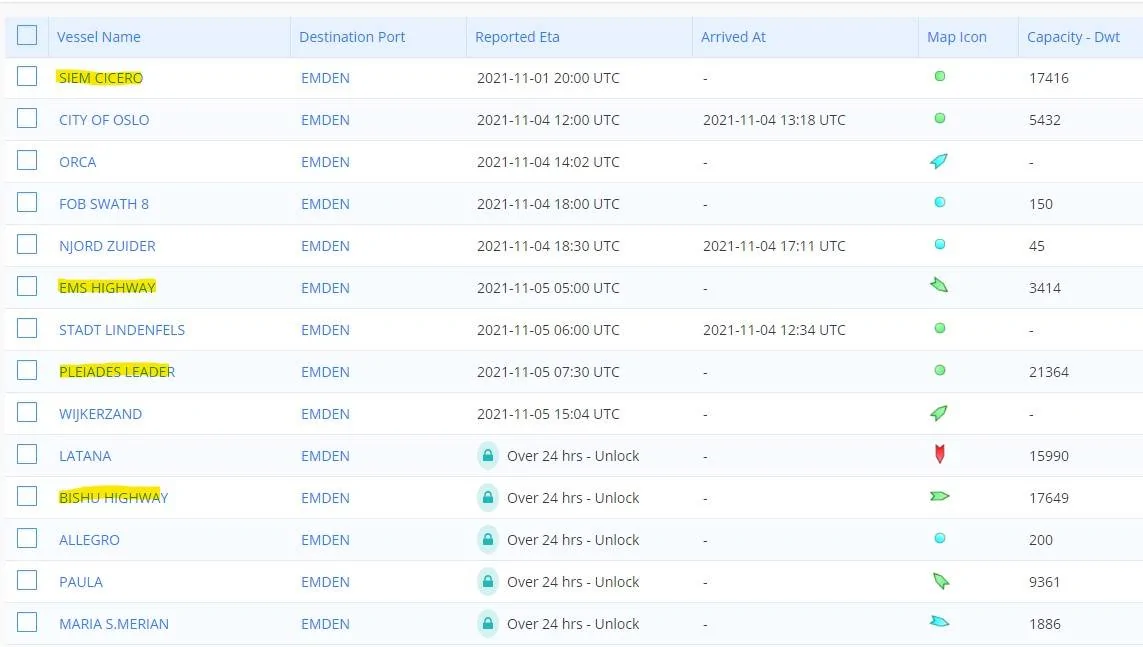This screenshot has width=1143, height=647.
Task: Tick the NJORD ZUIDER checkbox
Action: click(x=27, y=244)
